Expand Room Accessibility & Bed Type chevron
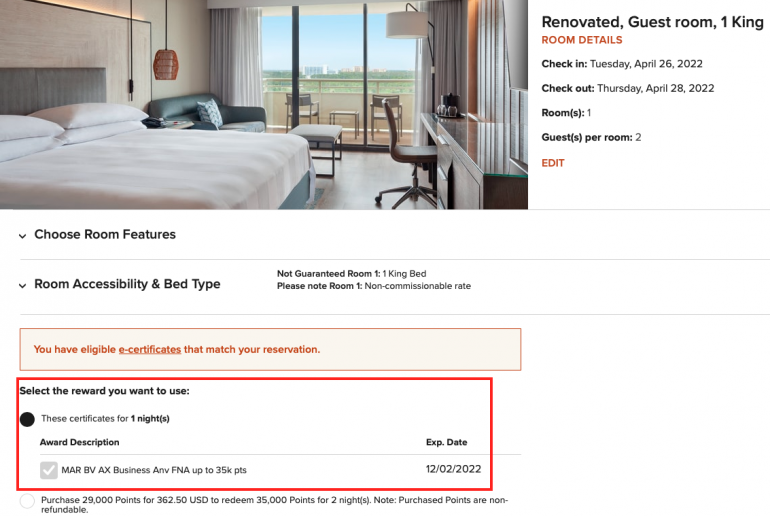Screen dimensions: 770x516 22,285
